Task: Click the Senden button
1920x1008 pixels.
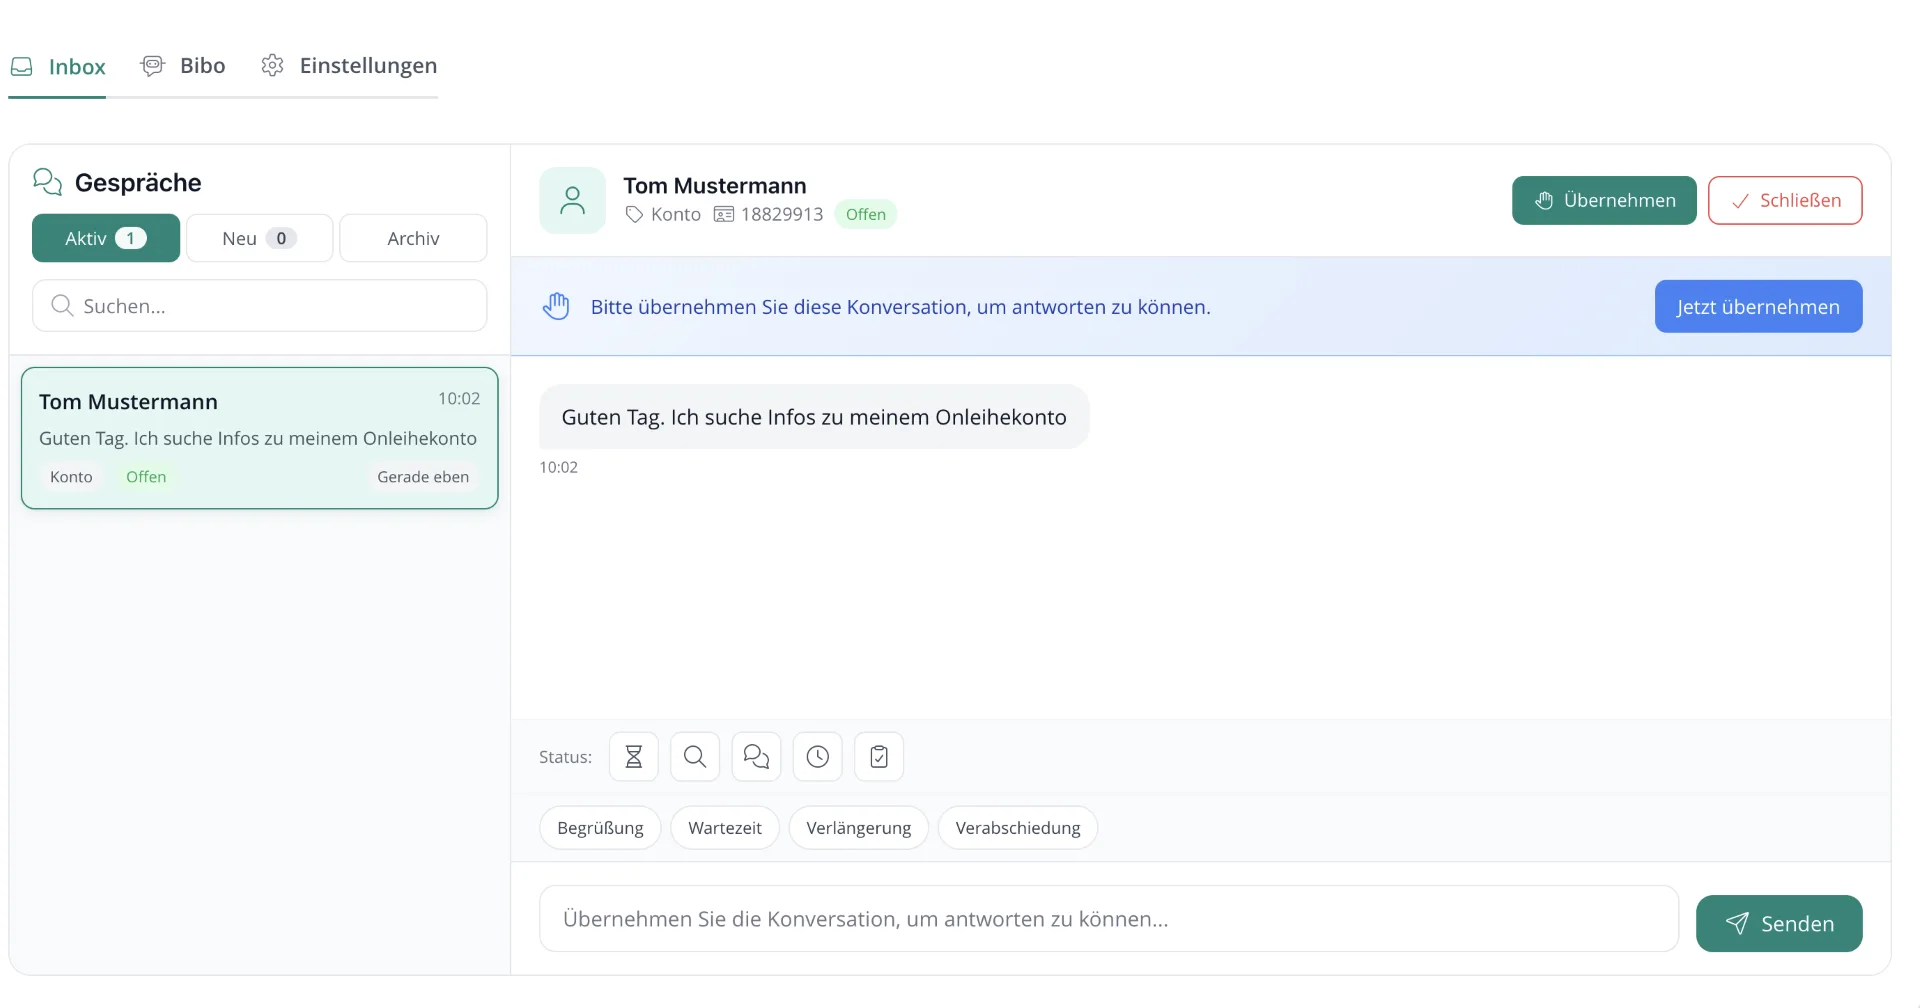Action: [1779, 923]
